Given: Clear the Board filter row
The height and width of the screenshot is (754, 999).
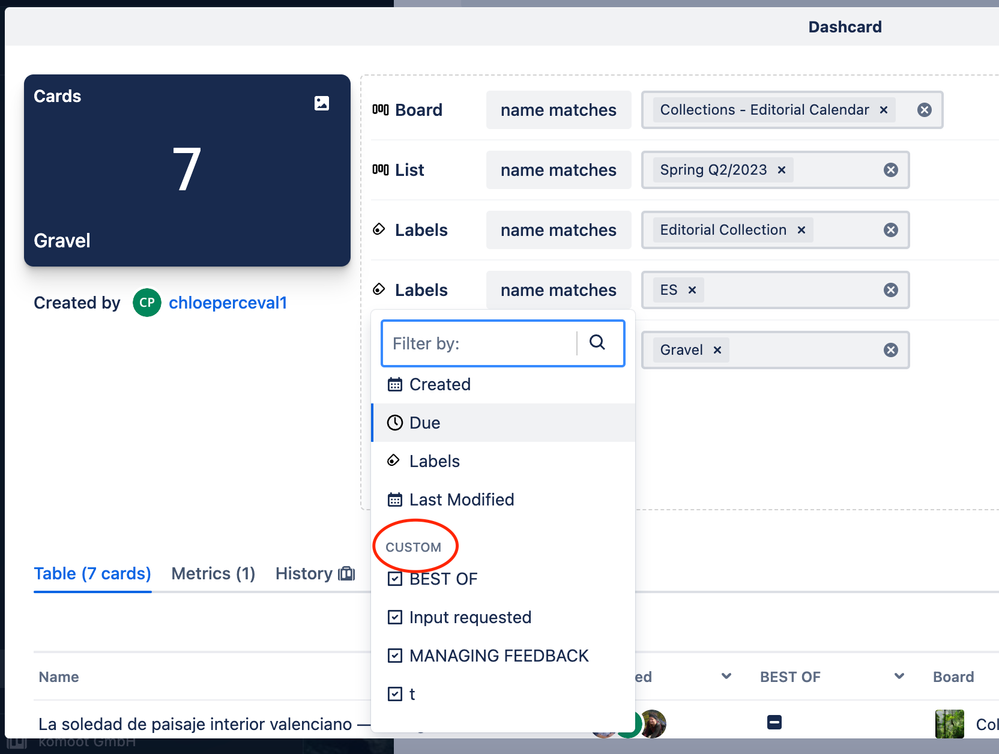Looking at the screenshot, I should (924, 110).
